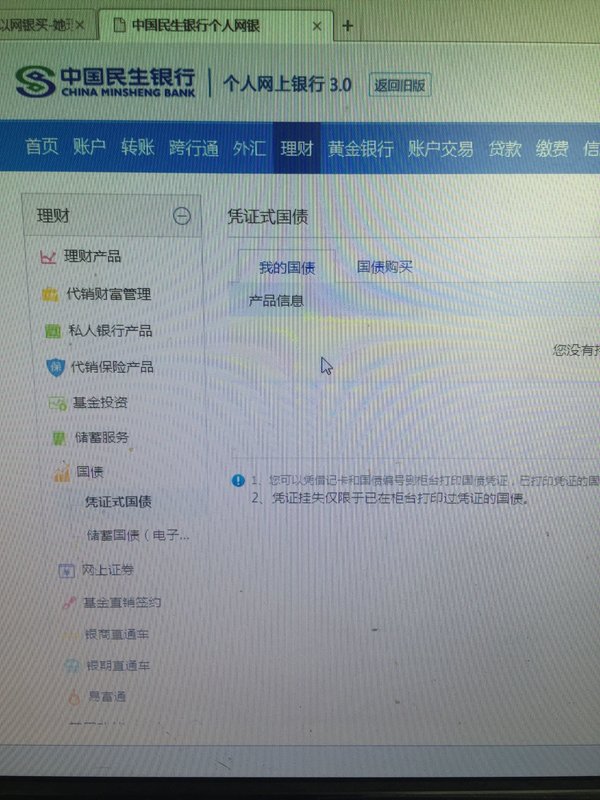Screen dimensions: 600x800
Task: Select the 理财 nav menu
Action: coord(296,148)
